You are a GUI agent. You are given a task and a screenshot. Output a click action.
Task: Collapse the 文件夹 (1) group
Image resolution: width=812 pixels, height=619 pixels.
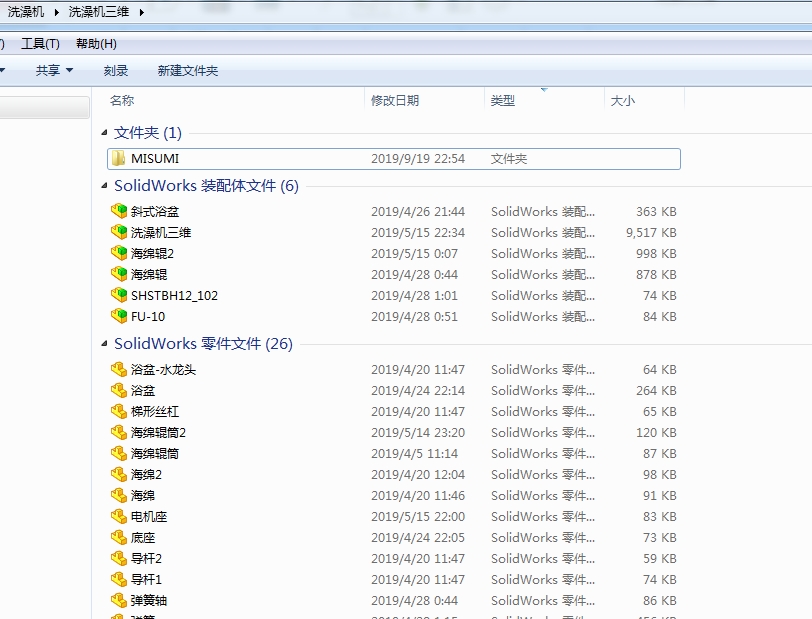tap(104, 133)
